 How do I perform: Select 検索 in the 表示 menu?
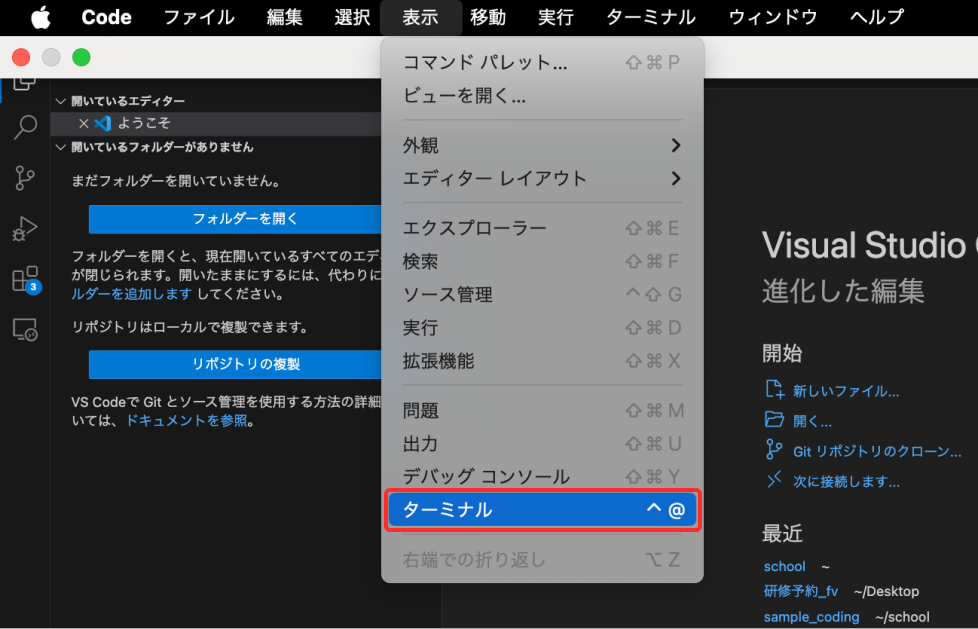542,261
